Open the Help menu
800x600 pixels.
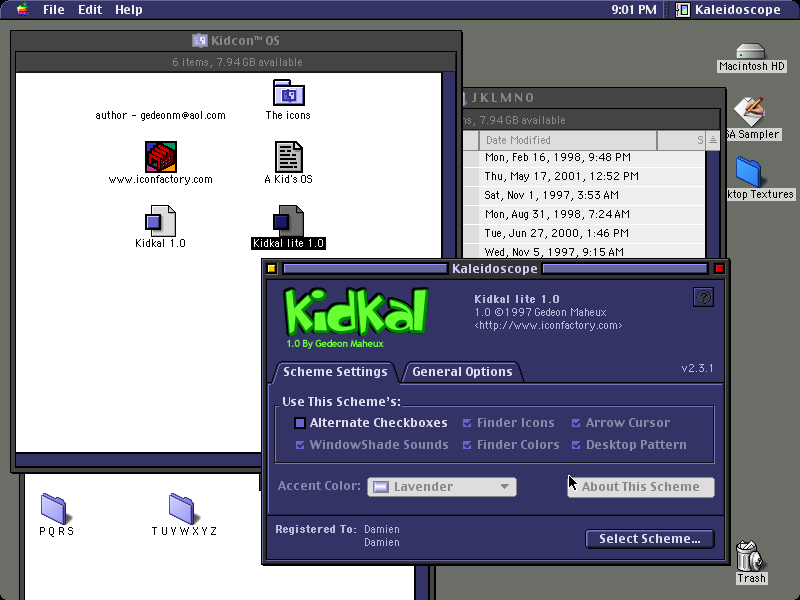click(129, 9)
